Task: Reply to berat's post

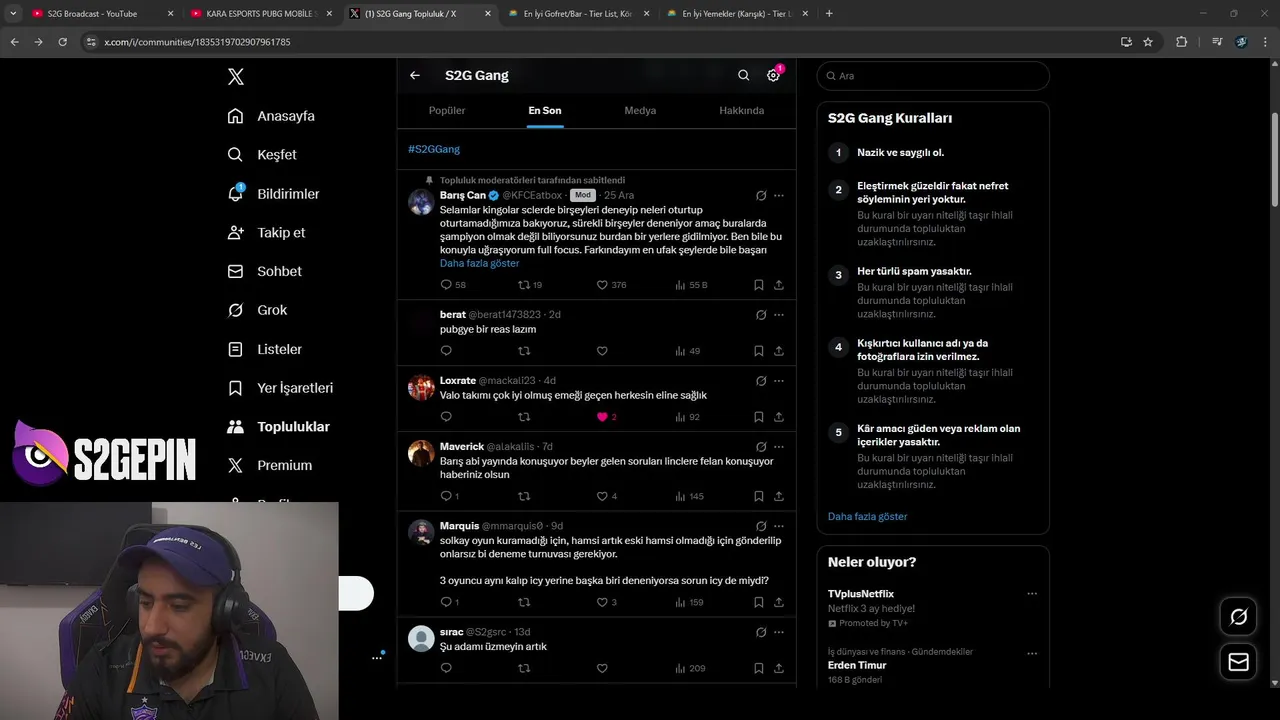Action: pyautogui.click(x=446, y=351)
